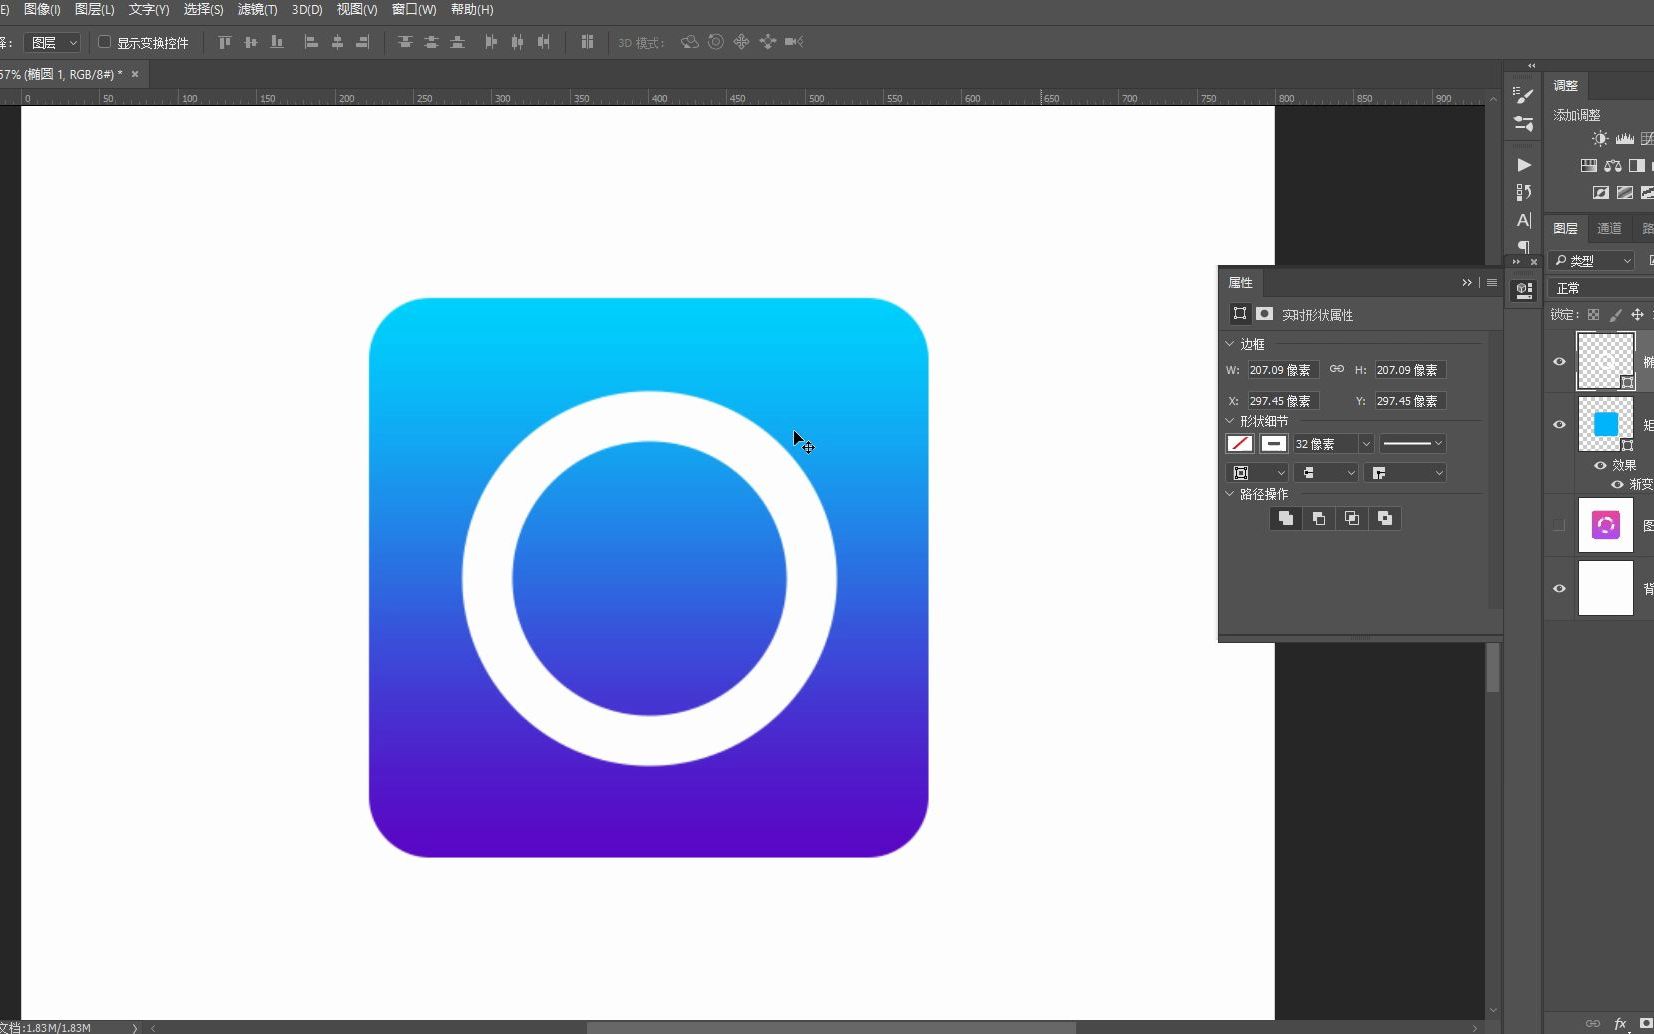
Task: Show the hidden pink icon layer
Action: 1559,525
